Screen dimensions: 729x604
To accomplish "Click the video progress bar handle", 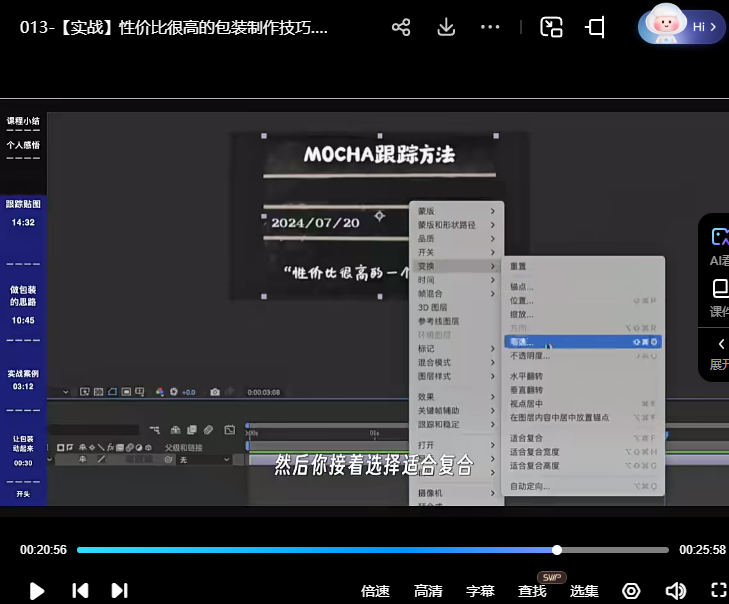I will coord(557,550).
